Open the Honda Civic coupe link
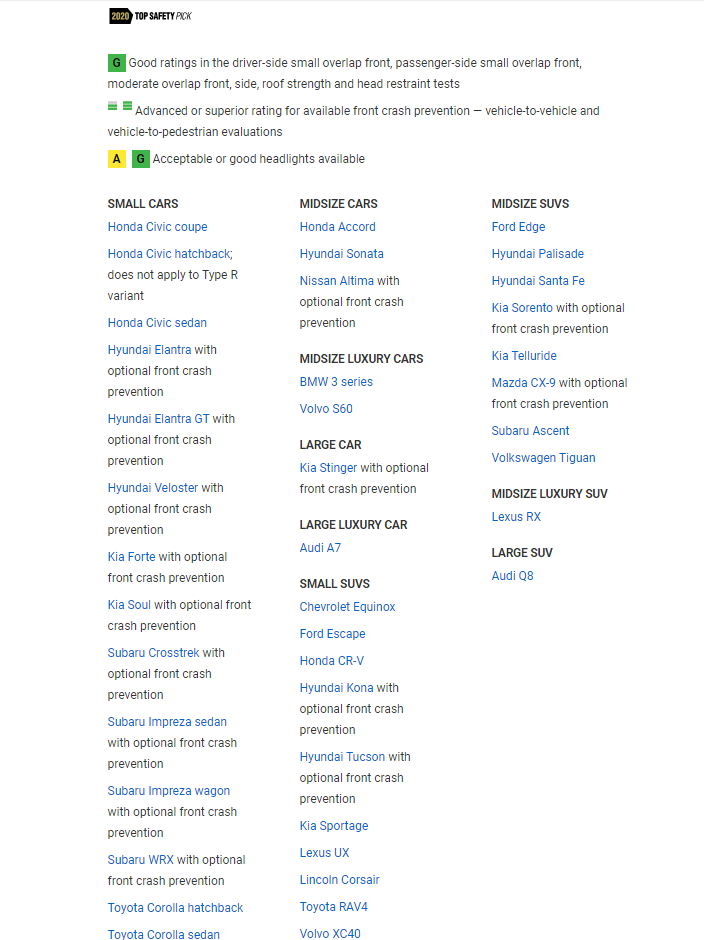The image size is (704, 940). [x=157, y=227]
